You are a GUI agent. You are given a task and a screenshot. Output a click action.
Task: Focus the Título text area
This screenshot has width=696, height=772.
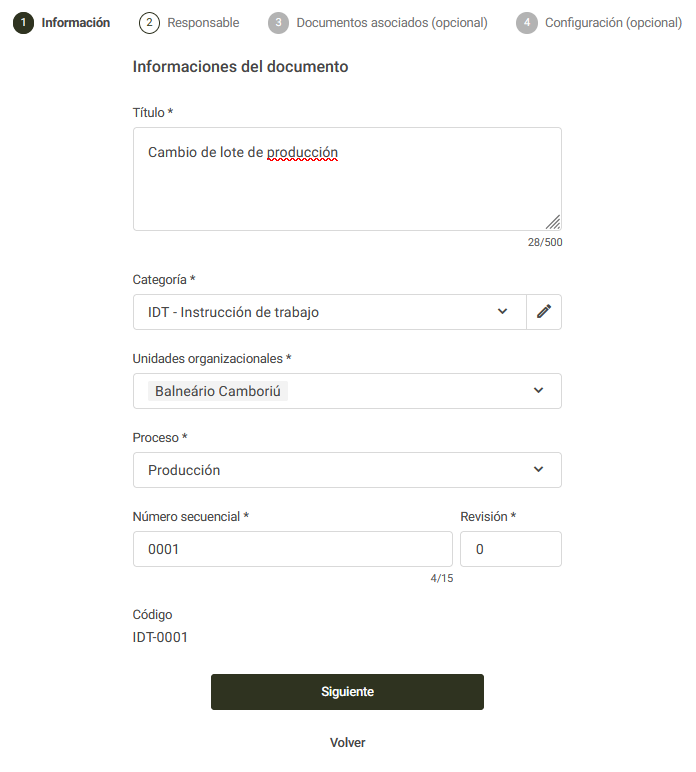(347, 179)
